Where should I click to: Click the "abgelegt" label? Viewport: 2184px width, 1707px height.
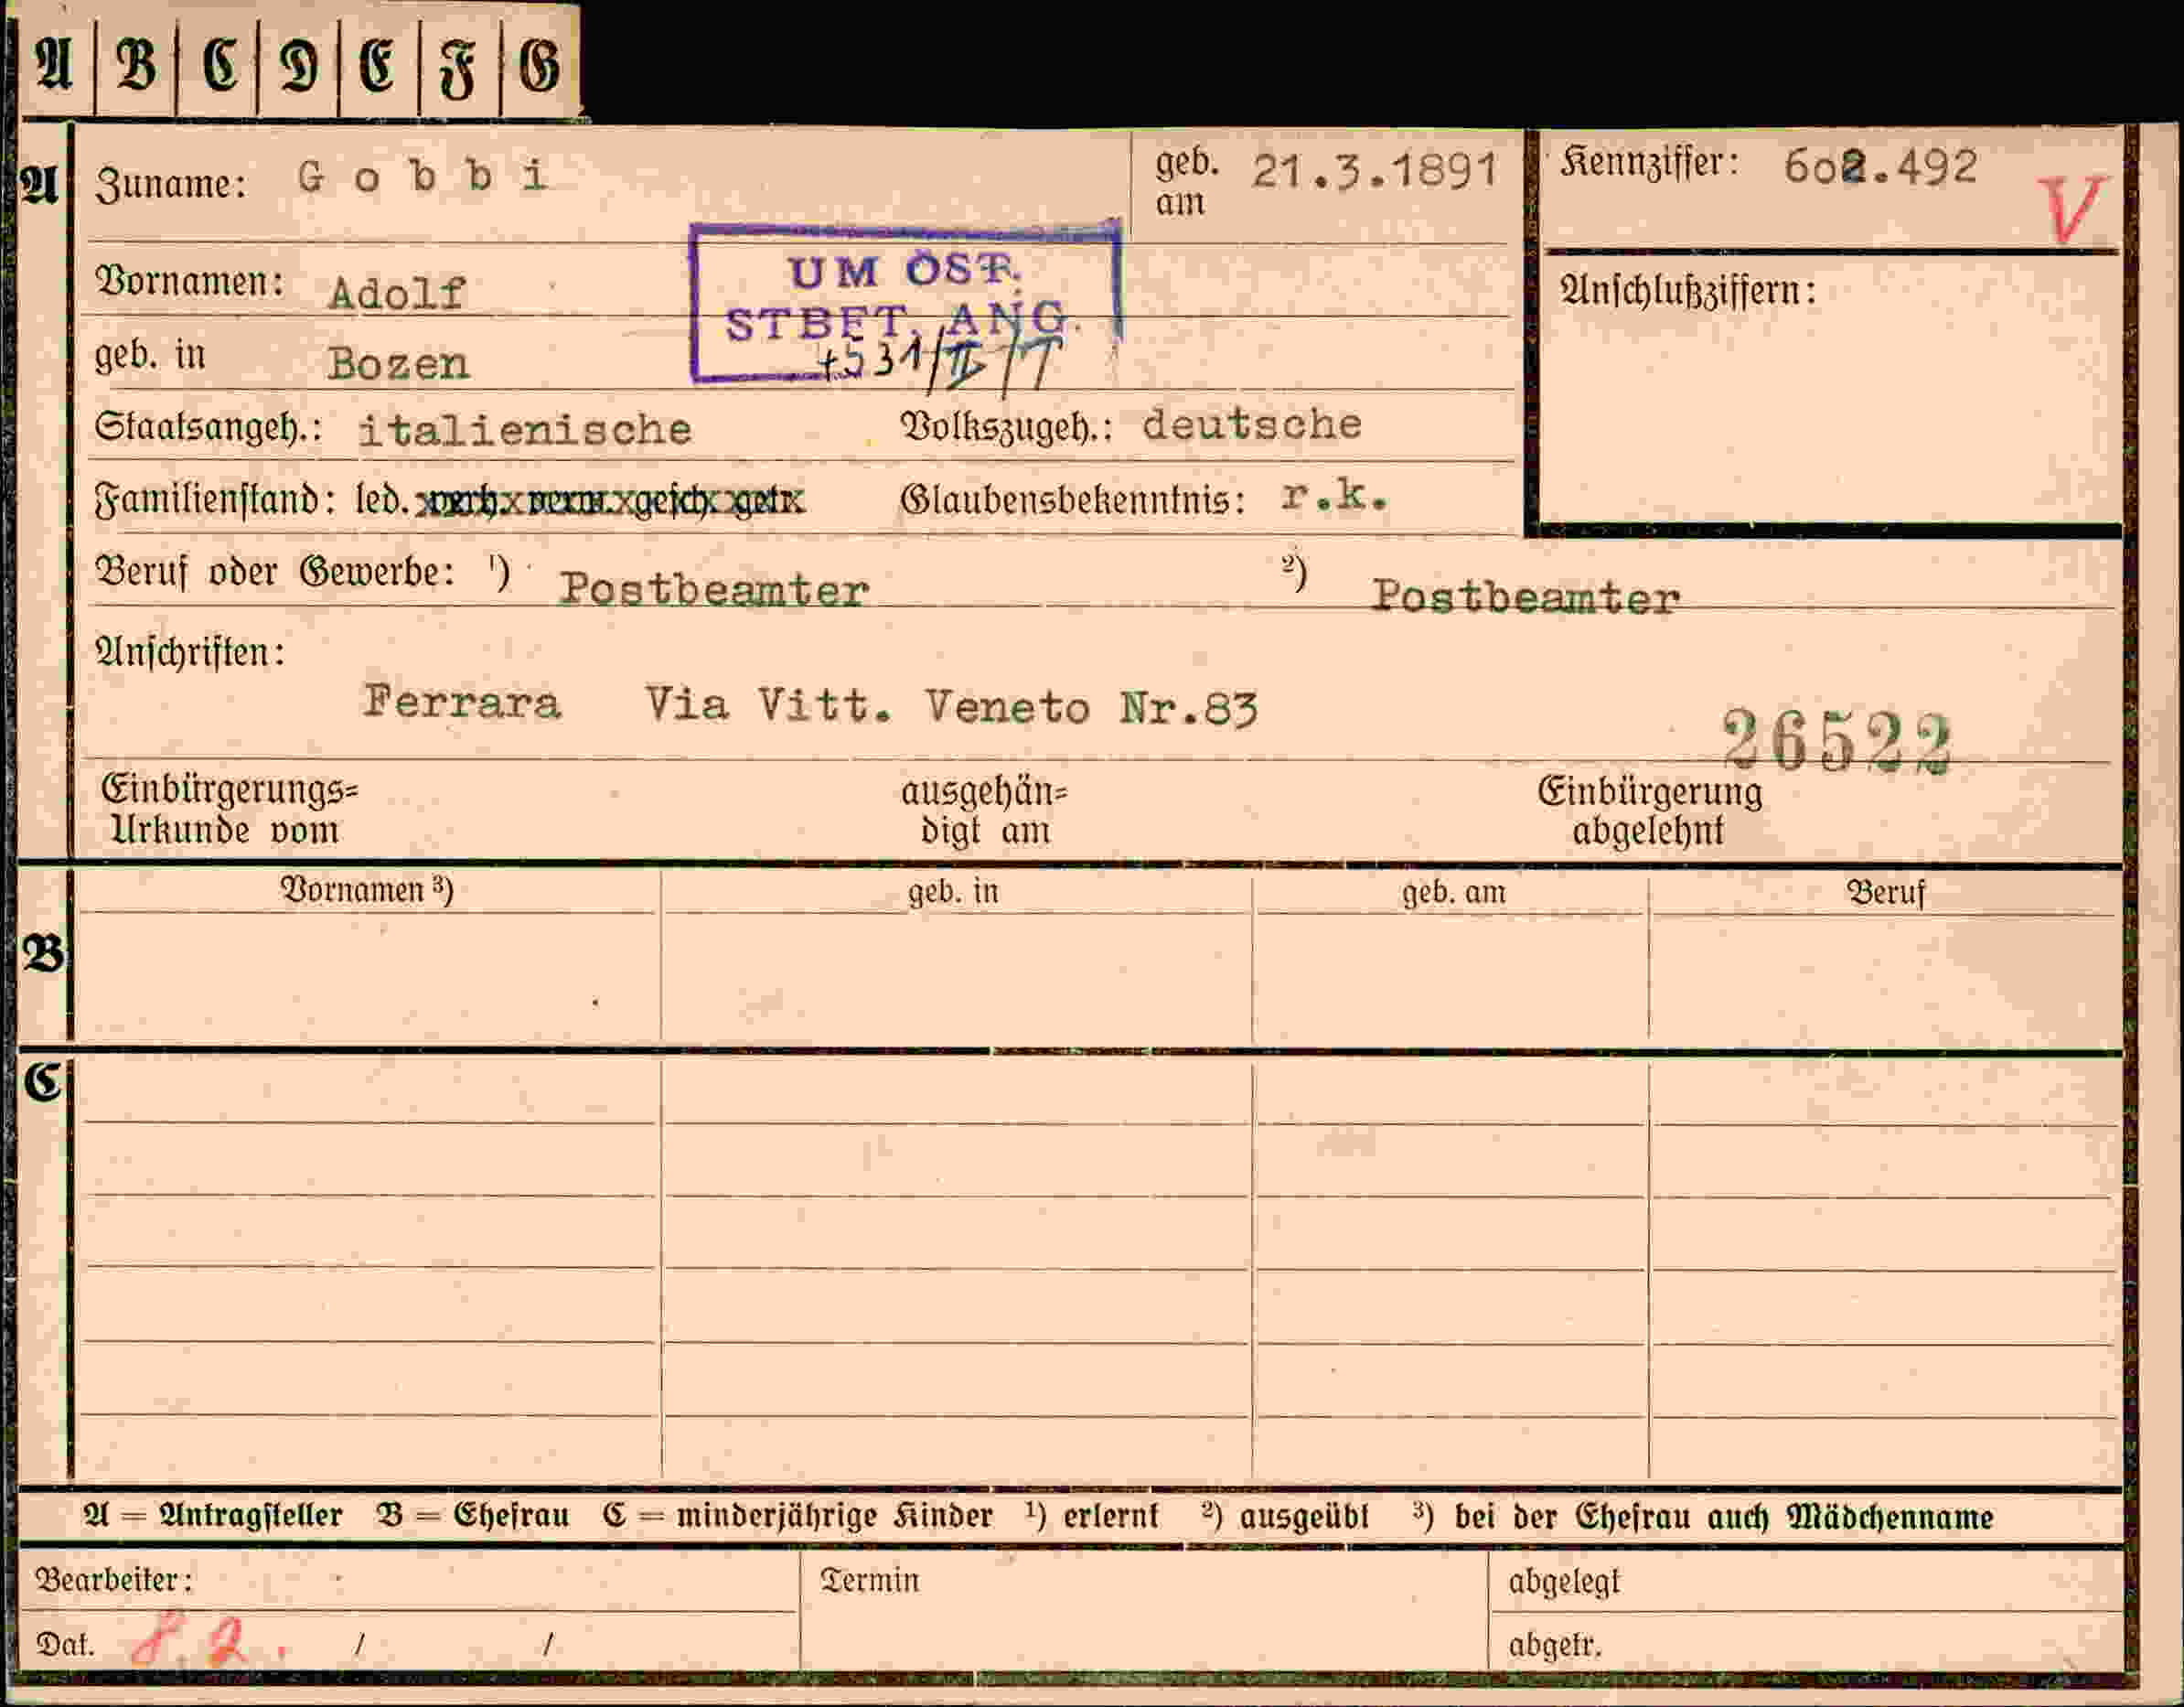(x=1563, y=1582)
